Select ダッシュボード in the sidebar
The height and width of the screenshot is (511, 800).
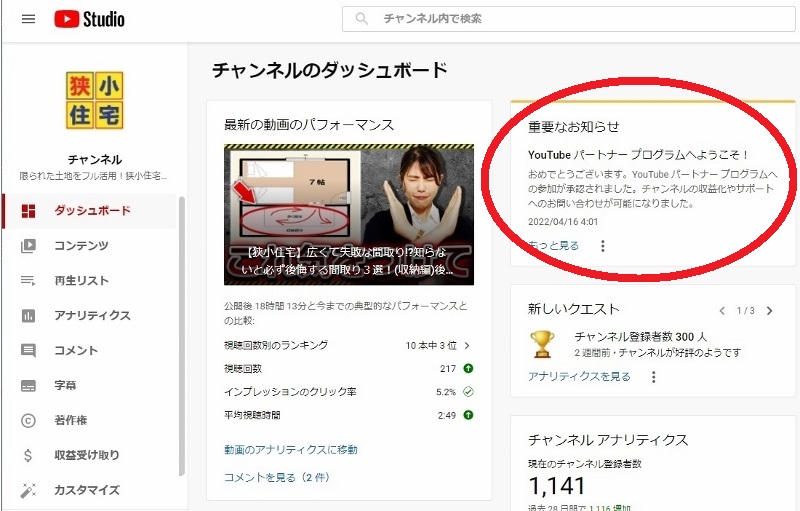(x=90, y=211)
